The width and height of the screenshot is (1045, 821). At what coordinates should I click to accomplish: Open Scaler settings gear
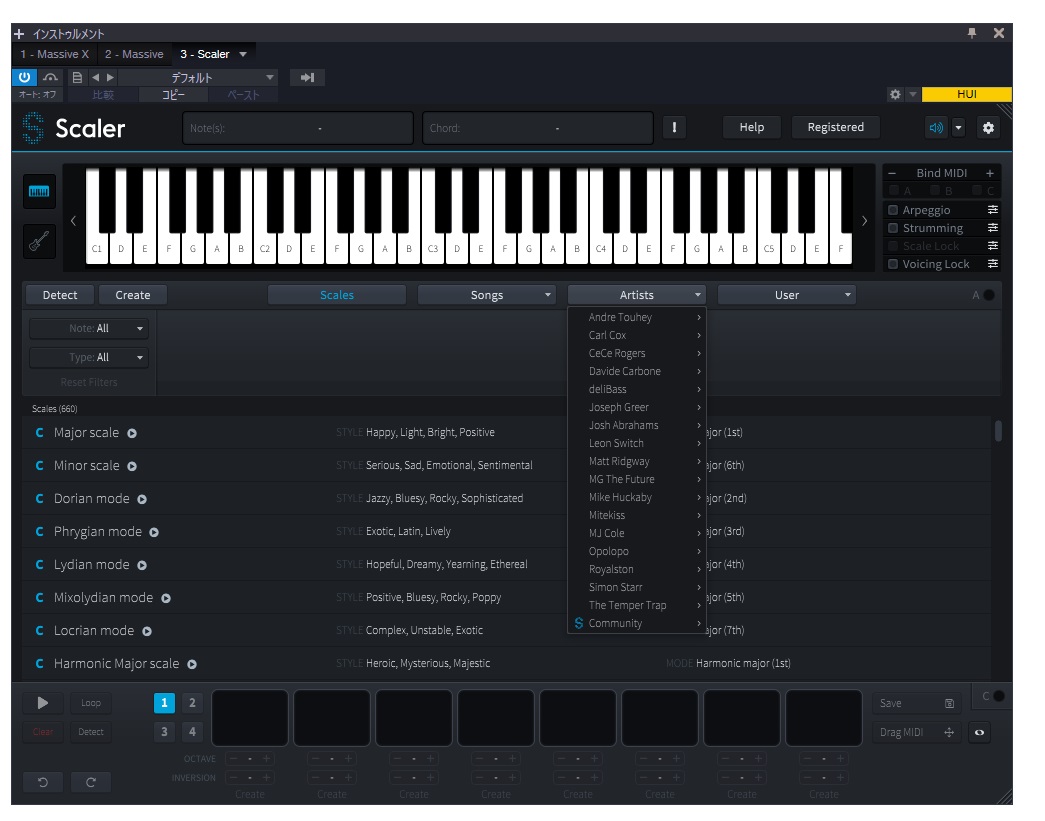[x=988, y=127]
